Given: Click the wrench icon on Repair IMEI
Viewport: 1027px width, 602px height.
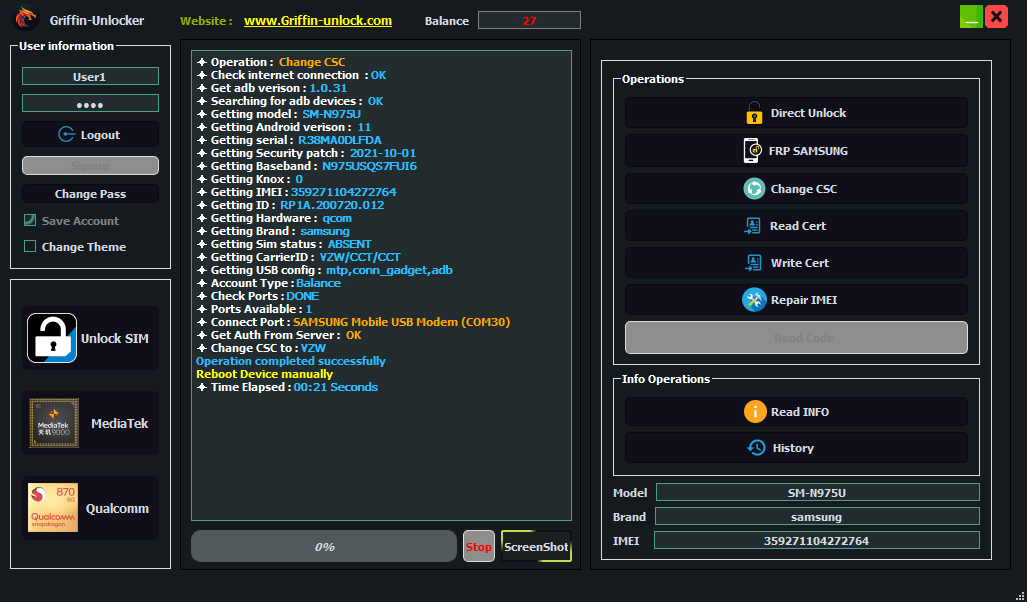Looking at the screenshot, I should click(754, 300).
